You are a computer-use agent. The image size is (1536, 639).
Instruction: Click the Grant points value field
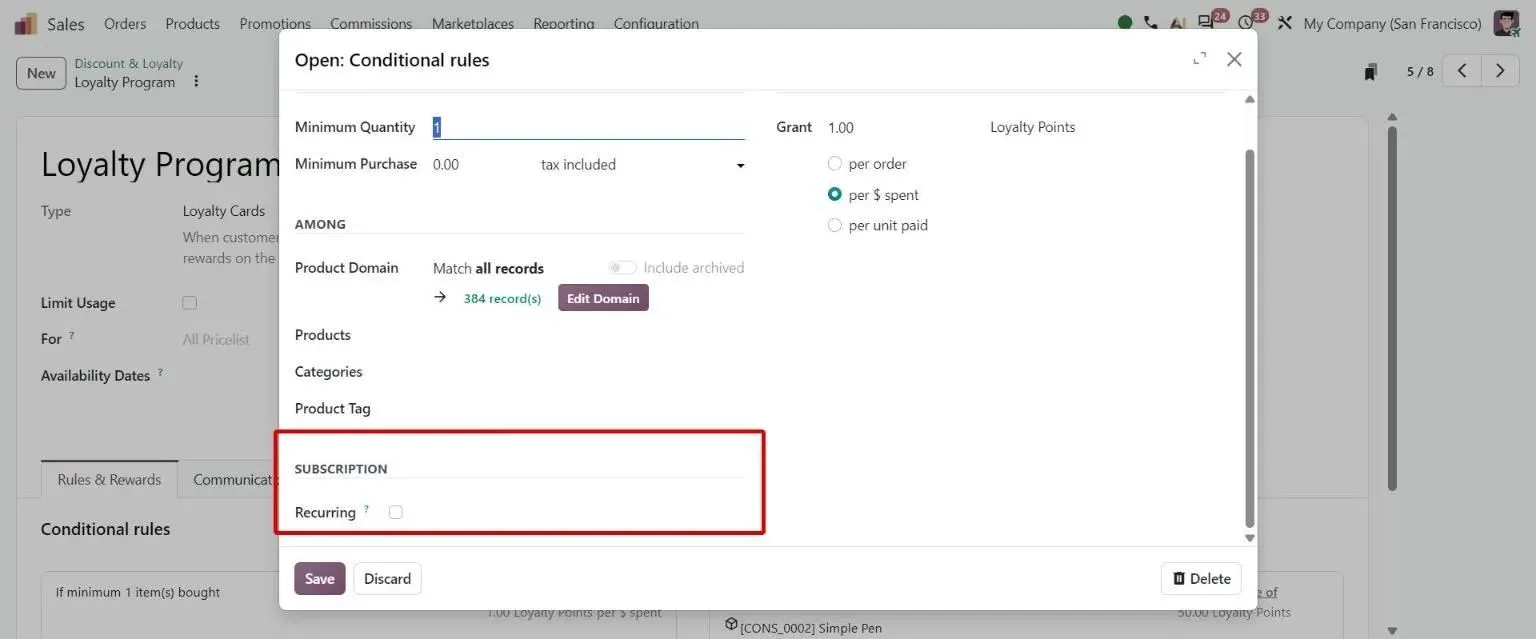[900, 128]
